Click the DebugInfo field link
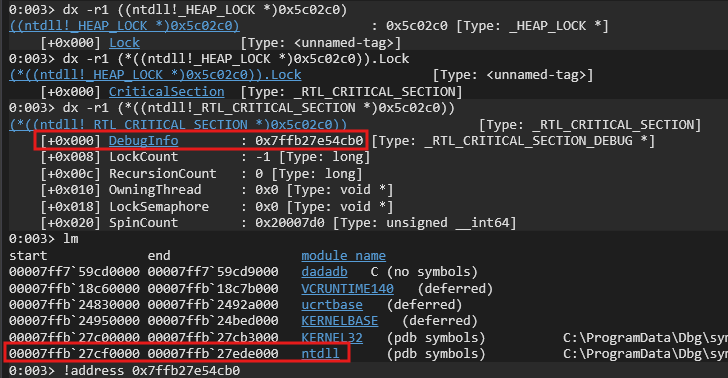Viewport: 728px width, 378px height. (143, 141)
